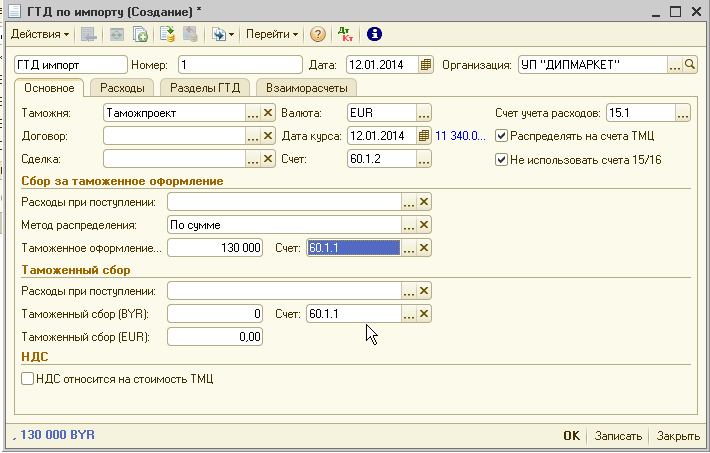The image size is (710, 453).
Task: Click the Номер input field
Action: click(x=238, y=65)
